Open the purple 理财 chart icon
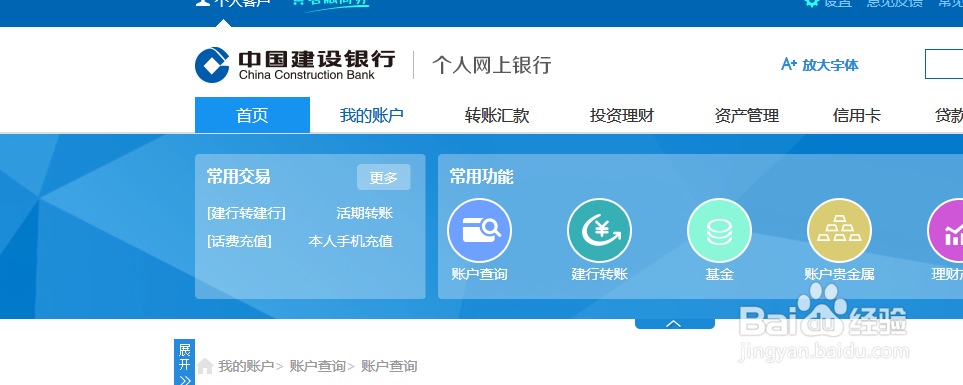 pos(946,230)
